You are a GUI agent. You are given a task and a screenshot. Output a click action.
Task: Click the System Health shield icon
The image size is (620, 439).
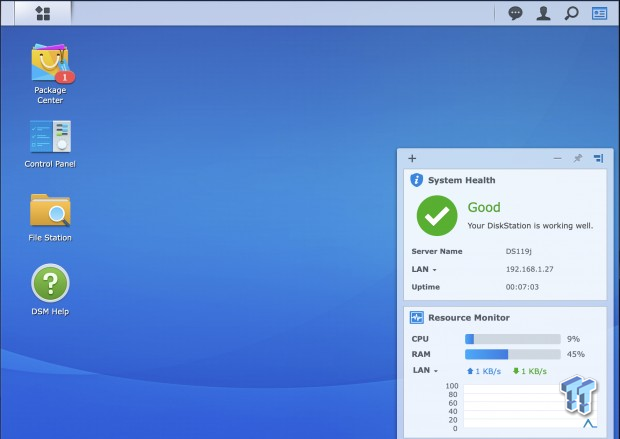(x=416, y=180)
